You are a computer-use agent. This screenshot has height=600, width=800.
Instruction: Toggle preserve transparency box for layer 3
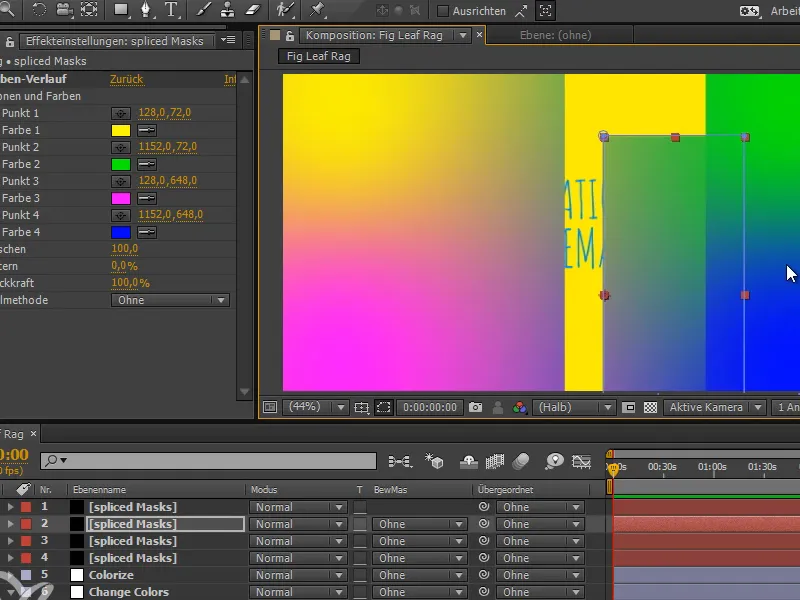pos(360,541)
